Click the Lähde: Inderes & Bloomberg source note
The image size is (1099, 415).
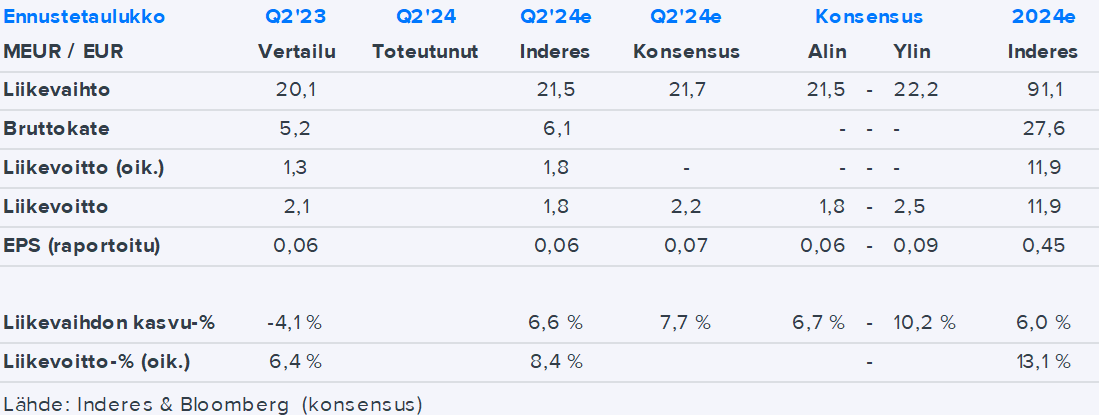coord(212,403)
